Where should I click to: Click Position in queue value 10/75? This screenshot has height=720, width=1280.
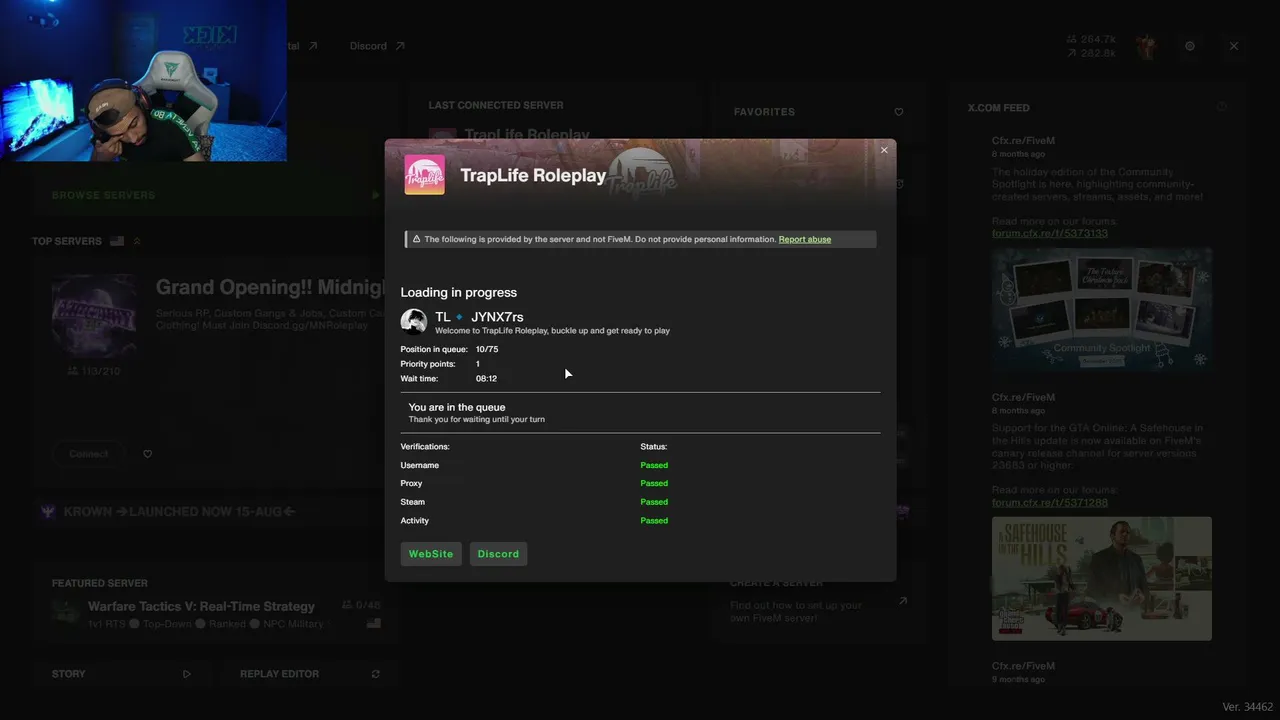point(487,350)
